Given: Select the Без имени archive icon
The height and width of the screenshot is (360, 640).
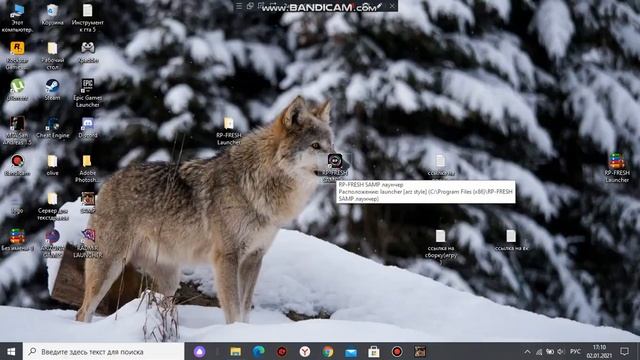Looking at the screenshot, I should (x=17, y=240).
